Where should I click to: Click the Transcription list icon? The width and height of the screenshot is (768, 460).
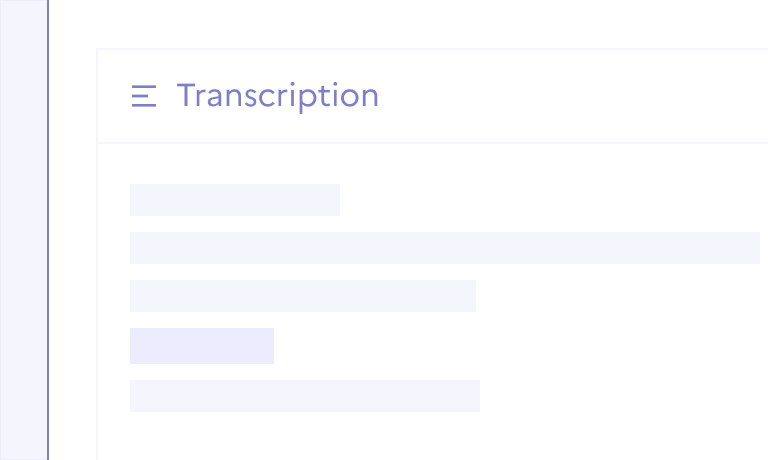(x=144, y=96)
